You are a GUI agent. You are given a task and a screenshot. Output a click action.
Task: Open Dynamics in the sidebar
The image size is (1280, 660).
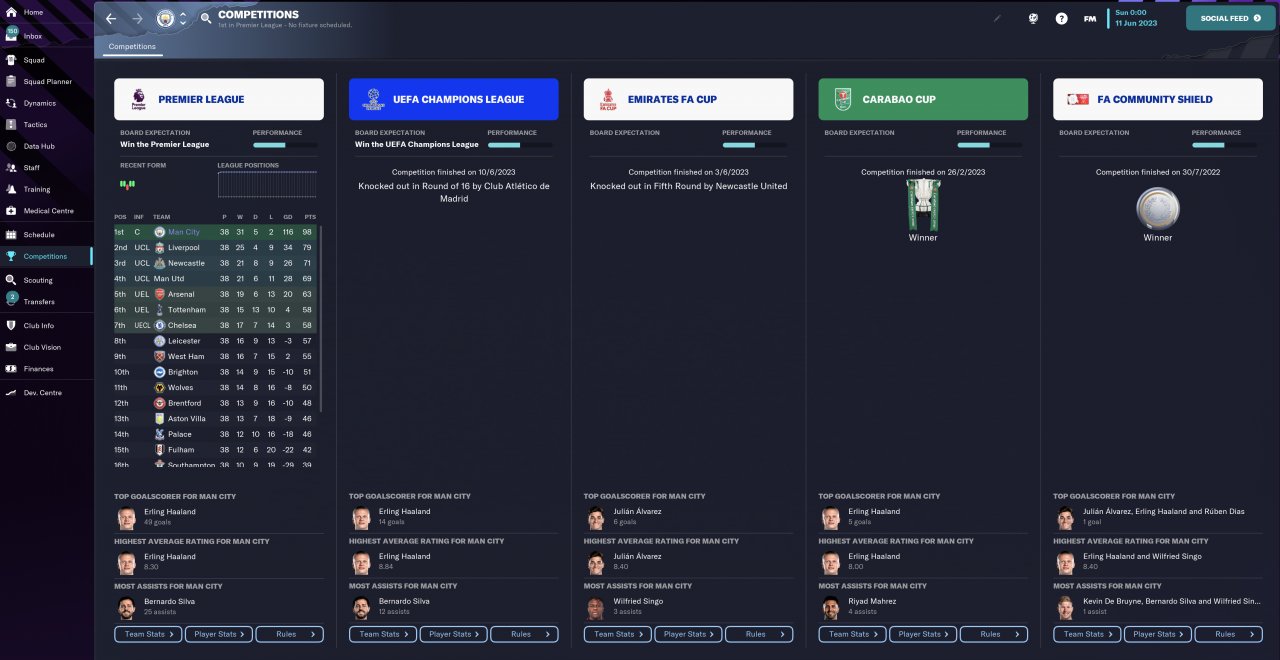(46, 103)
